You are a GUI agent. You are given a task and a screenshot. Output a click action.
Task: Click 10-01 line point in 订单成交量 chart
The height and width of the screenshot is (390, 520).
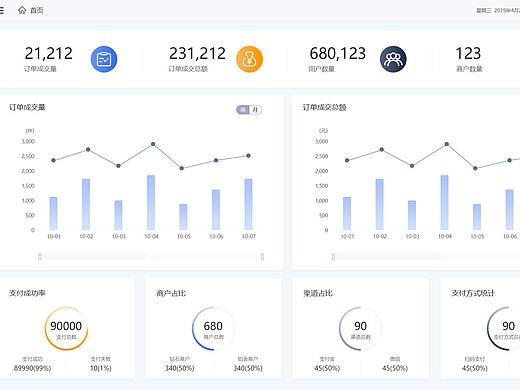[x=53, y=160]
